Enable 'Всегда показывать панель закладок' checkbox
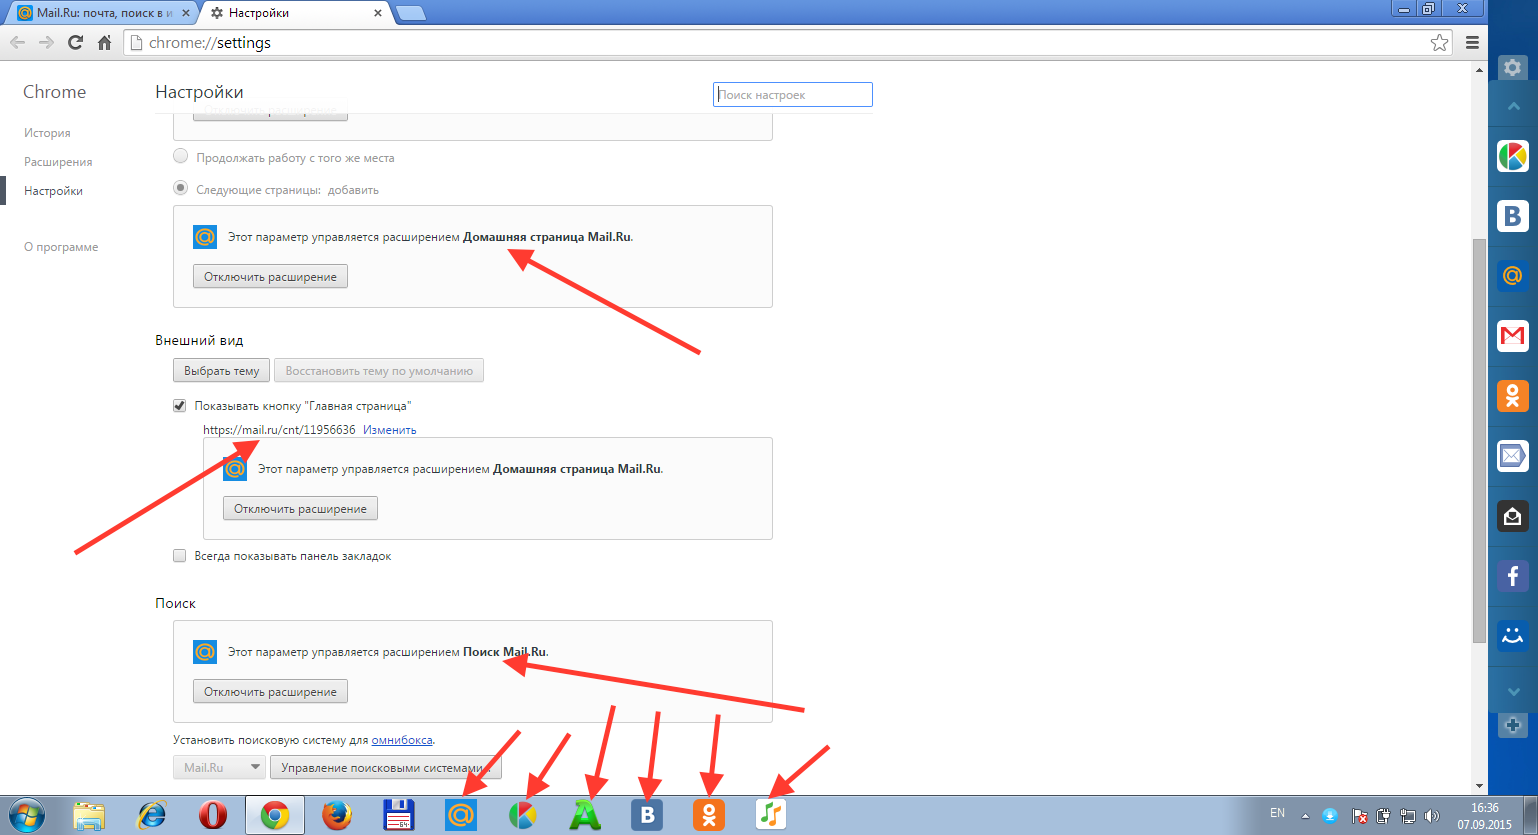Viewport: 1538px width, 835px height. [180, 555]
